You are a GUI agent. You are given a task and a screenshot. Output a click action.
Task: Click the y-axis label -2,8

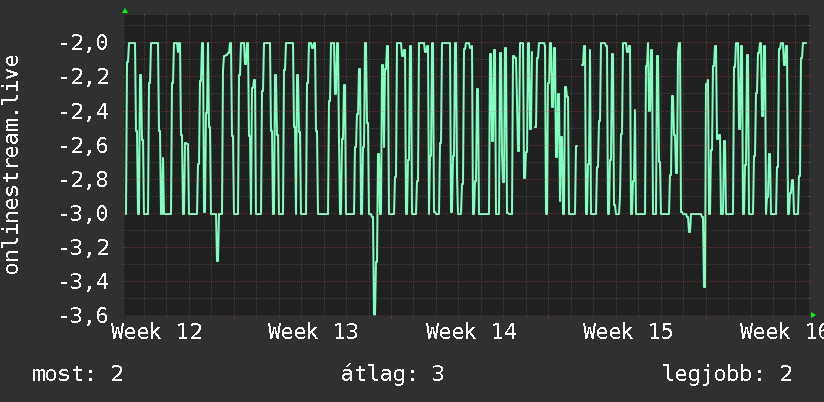[83, 180]
